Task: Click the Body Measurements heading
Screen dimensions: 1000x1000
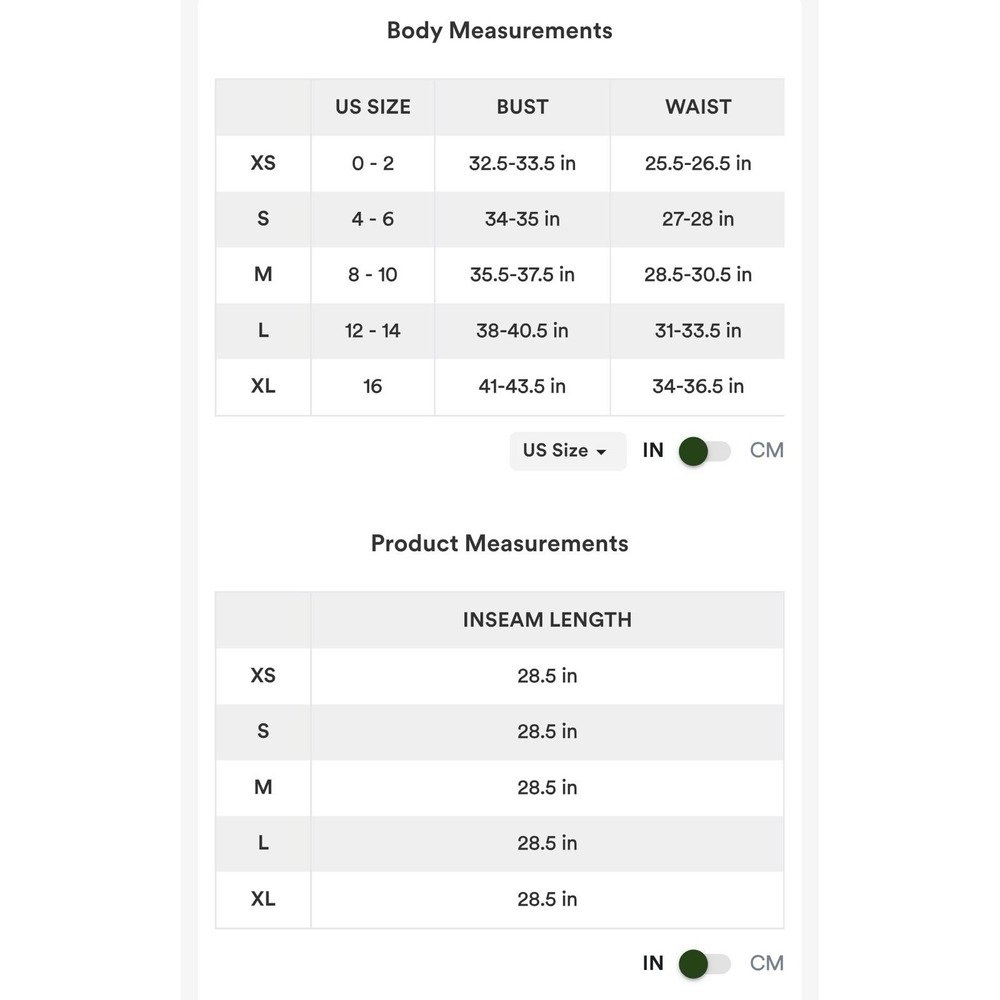Action: tap(500, 31)
